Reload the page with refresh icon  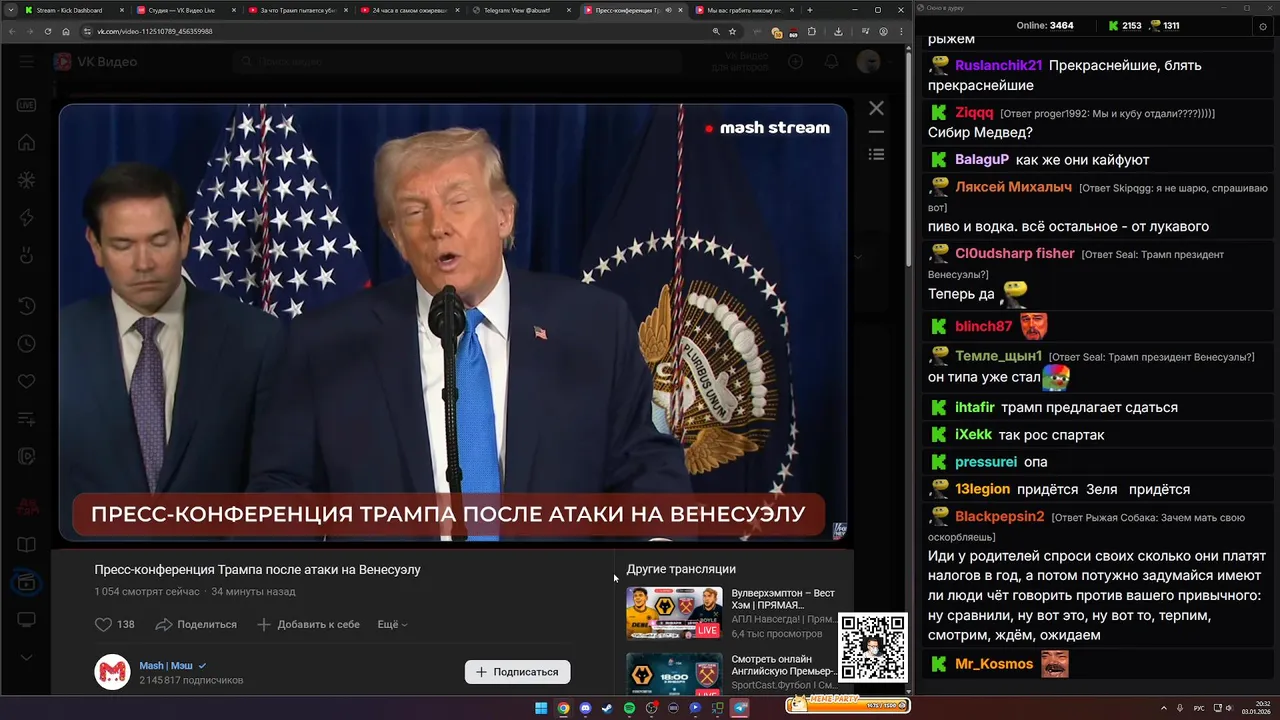tap(48, 31)
